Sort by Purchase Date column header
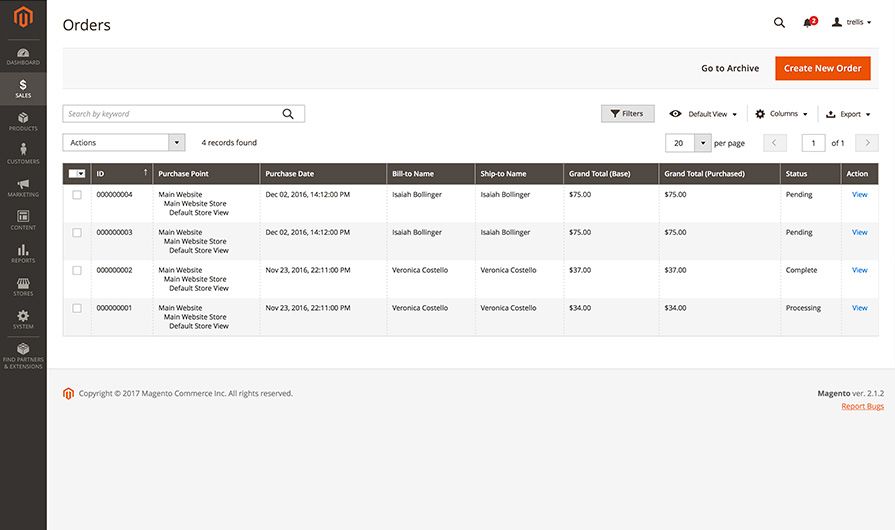 pos(323,173)
